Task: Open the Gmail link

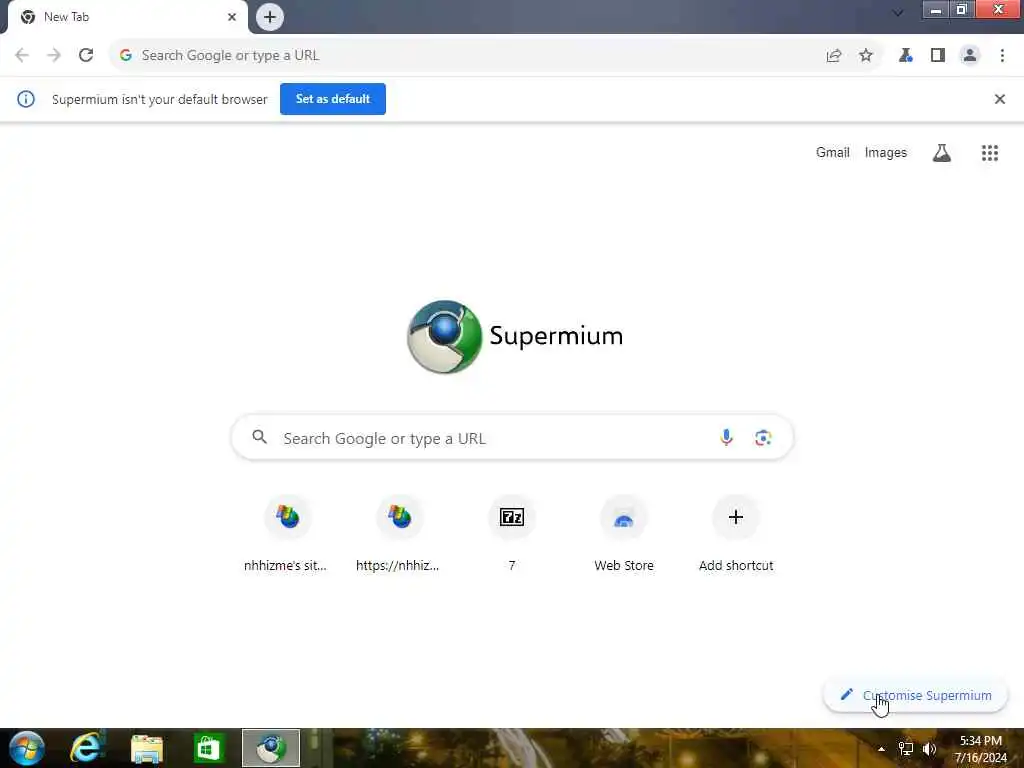Action: [833, 153]
